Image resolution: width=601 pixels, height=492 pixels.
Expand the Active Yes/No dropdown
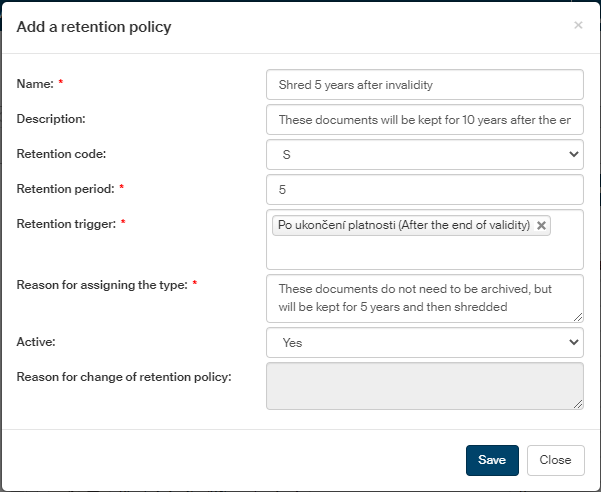(425, 342)
